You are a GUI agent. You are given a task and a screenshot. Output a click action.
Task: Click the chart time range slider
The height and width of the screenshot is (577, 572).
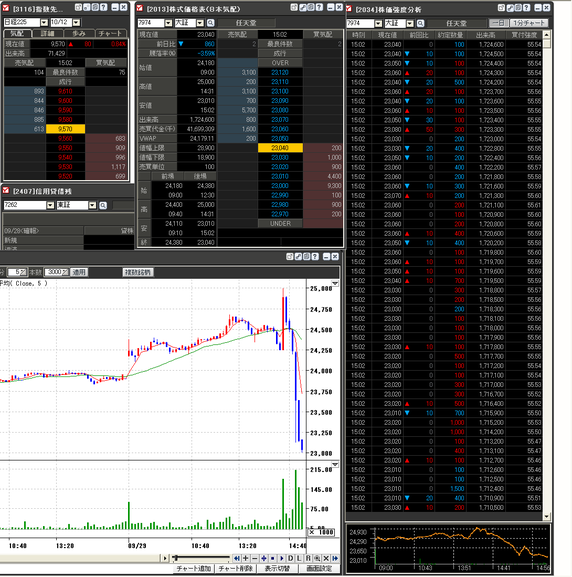click(x=201, y=558)
